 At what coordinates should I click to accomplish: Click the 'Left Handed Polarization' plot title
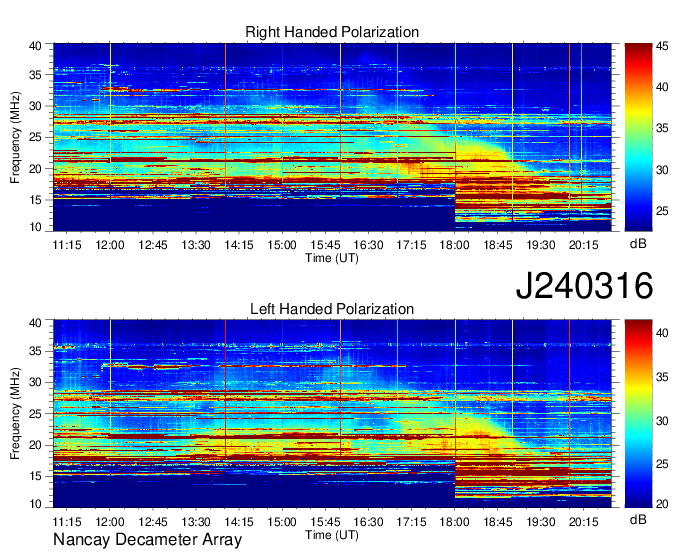332,309
